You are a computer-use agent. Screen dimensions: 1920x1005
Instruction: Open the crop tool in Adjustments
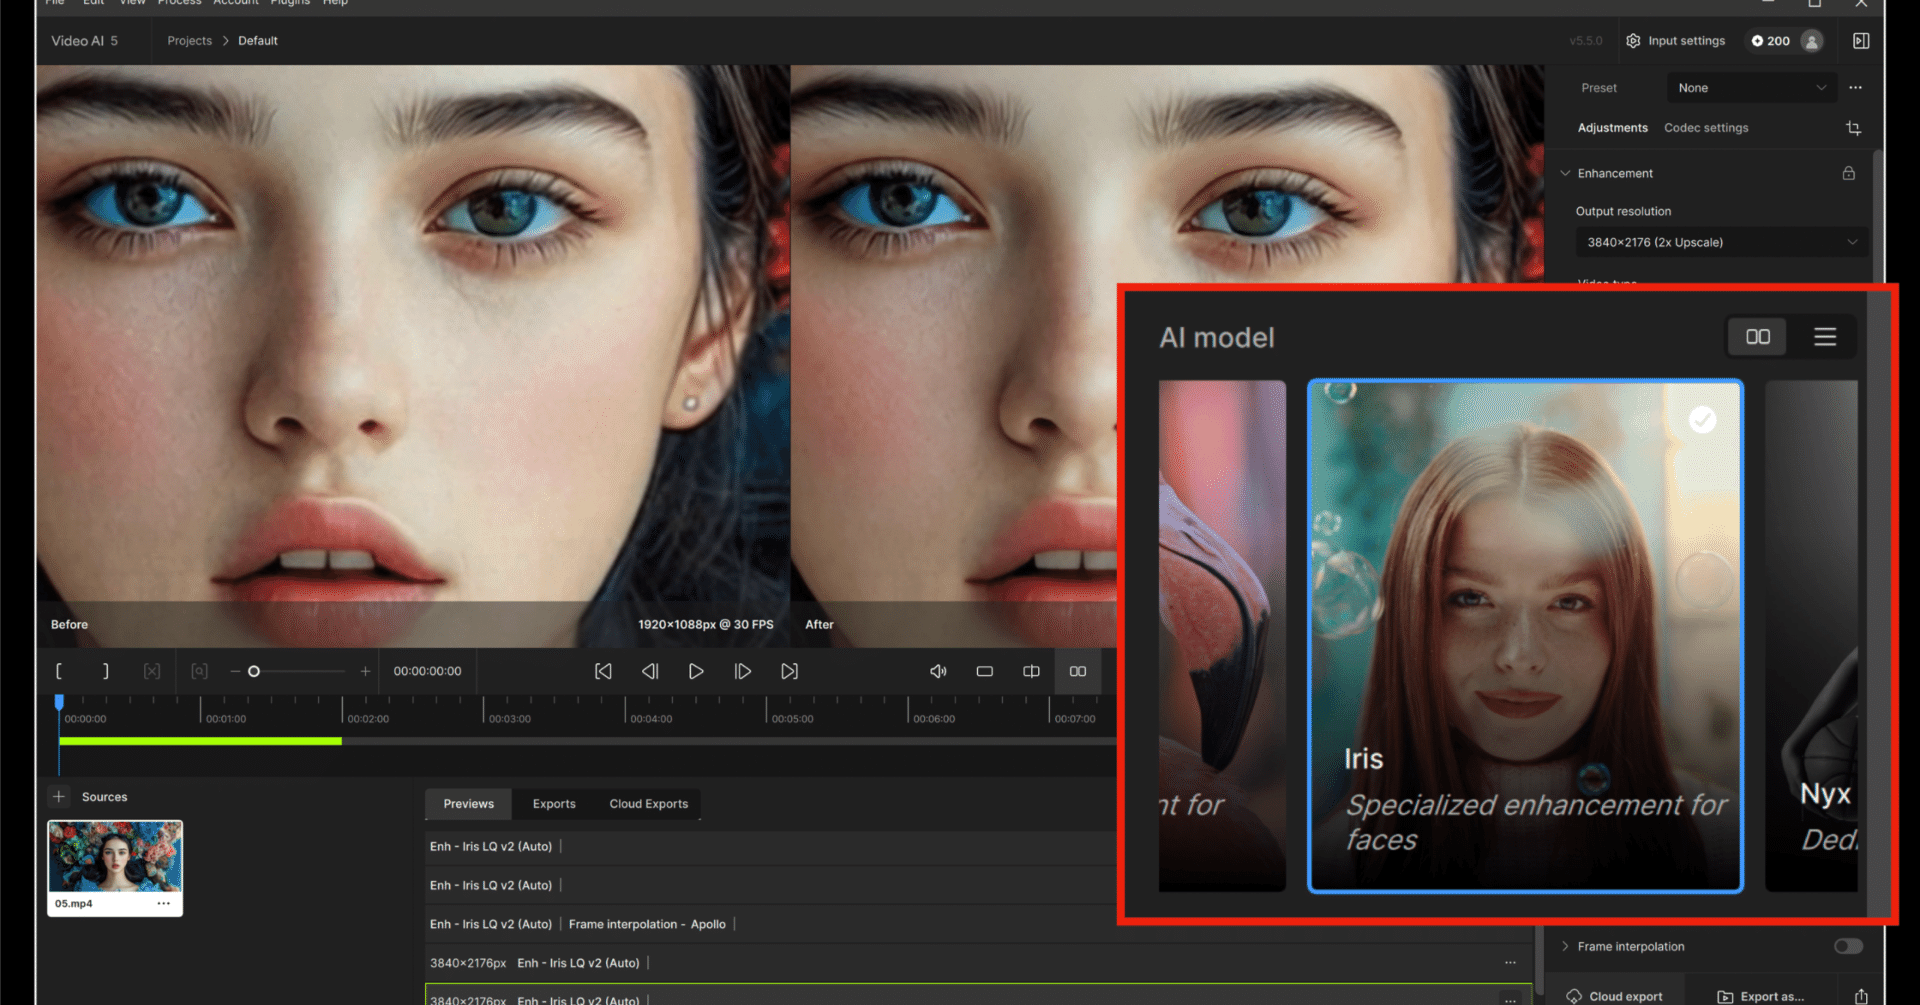pyautogui.click(x=1853, y=128)
